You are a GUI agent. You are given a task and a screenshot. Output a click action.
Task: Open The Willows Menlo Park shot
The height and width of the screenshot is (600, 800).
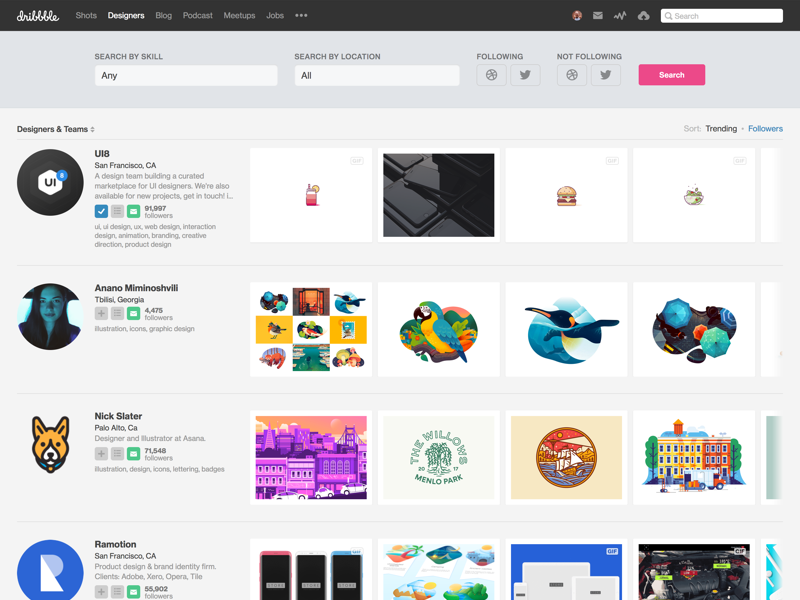[x=439, y=458]
